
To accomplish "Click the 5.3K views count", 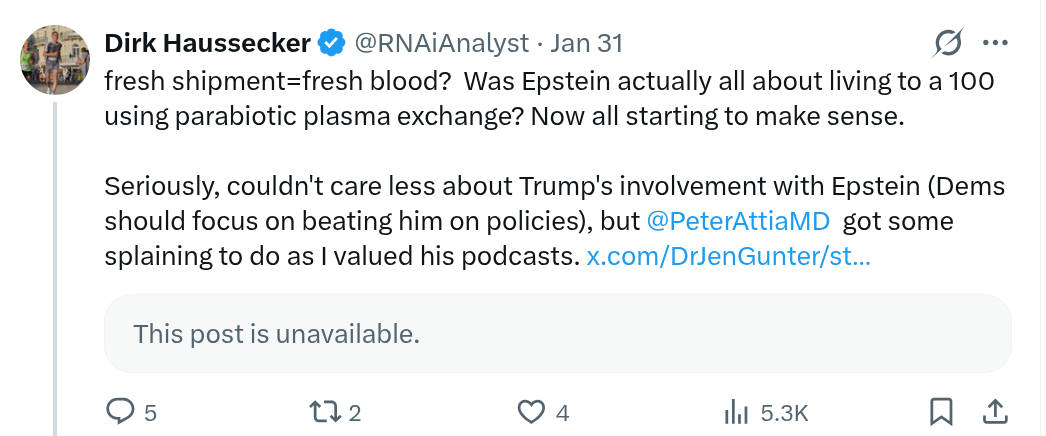I will click(783, 412).
